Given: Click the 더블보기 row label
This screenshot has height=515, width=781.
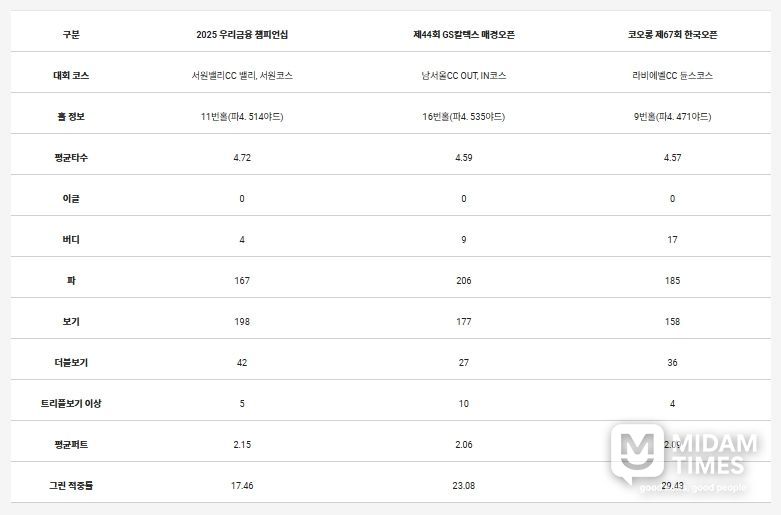Looking at the screenshot, I should [70, 362].
